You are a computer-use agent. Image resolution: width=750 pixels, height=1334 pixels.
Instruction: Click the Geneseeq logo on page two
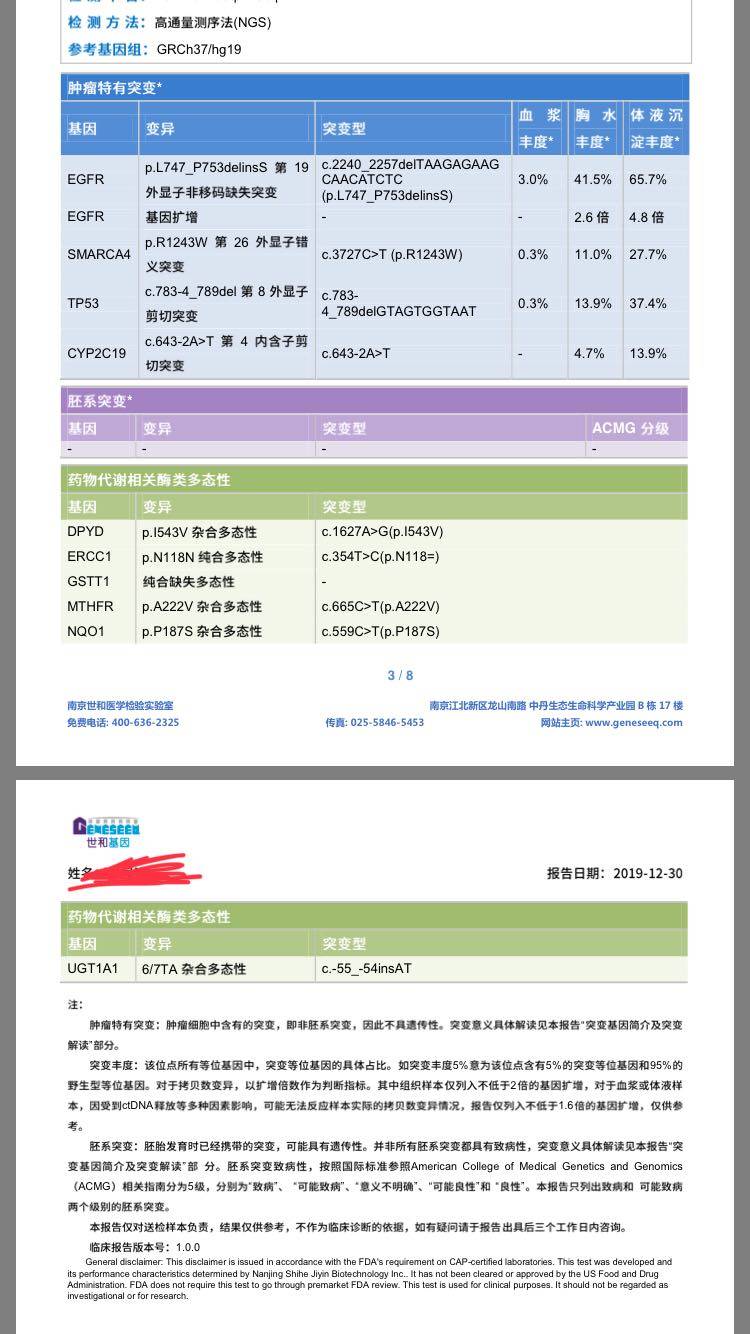click(106, 831)
